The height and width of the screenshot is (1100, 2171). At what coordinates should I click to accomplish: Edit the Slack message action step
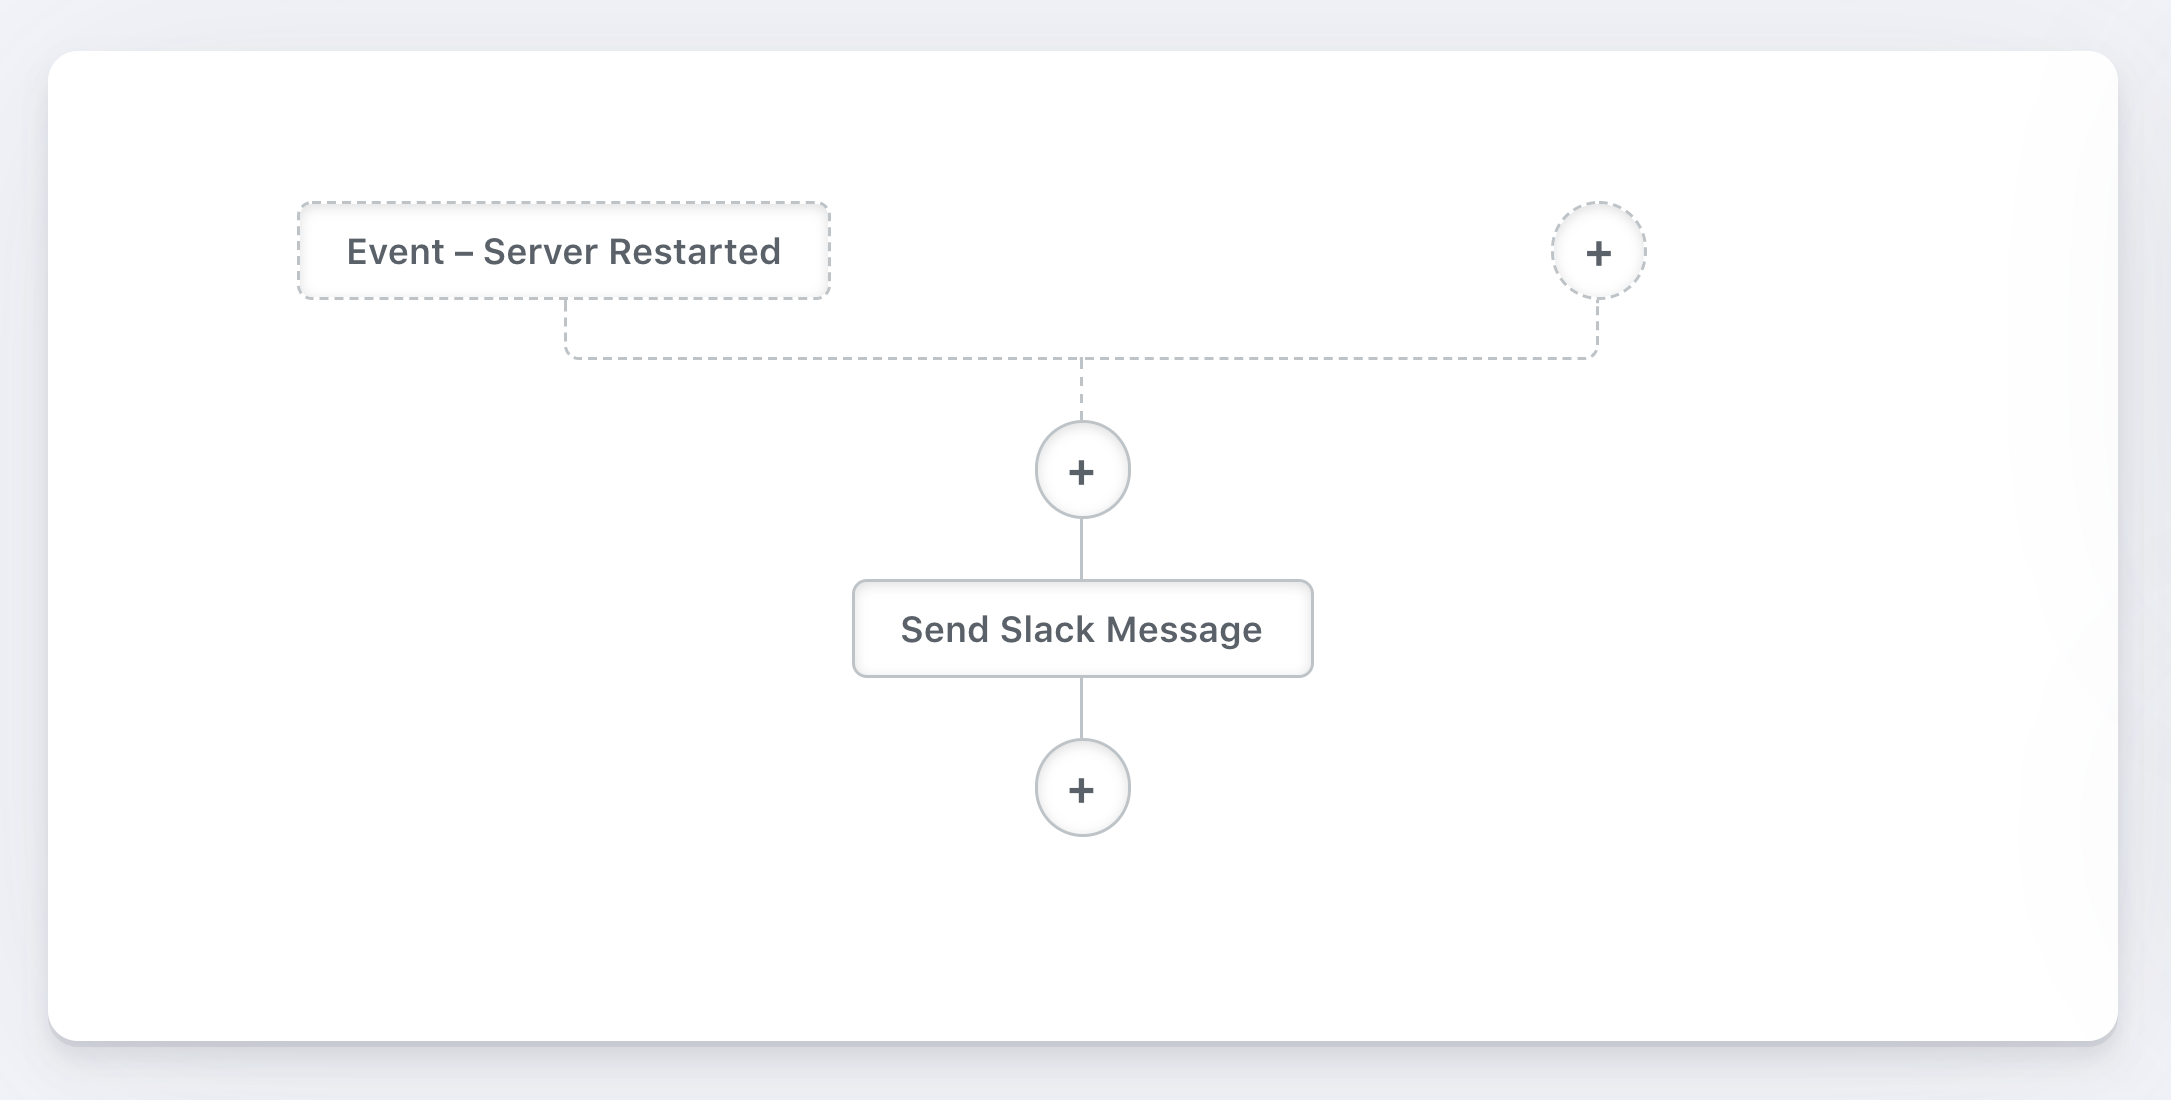[1082, 629]
